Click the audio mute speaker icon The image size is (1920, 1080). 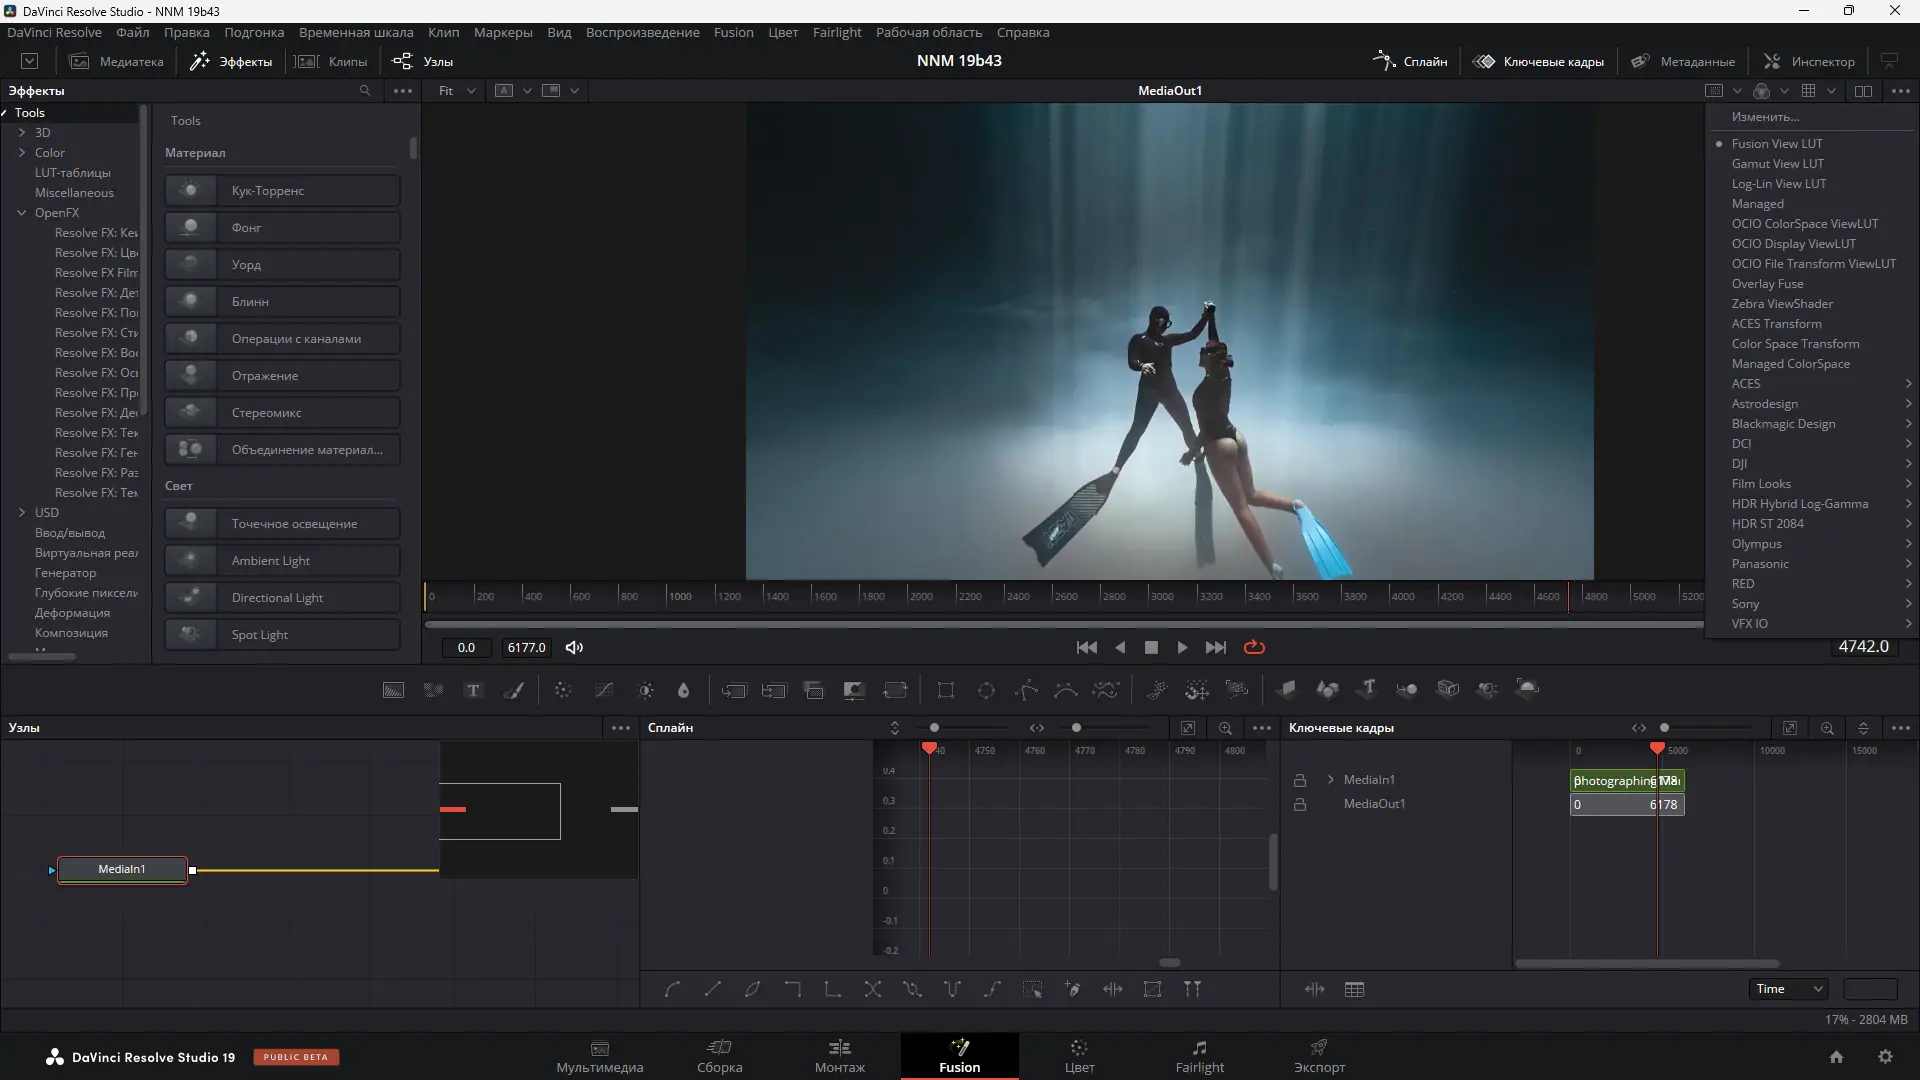point(574,648)
